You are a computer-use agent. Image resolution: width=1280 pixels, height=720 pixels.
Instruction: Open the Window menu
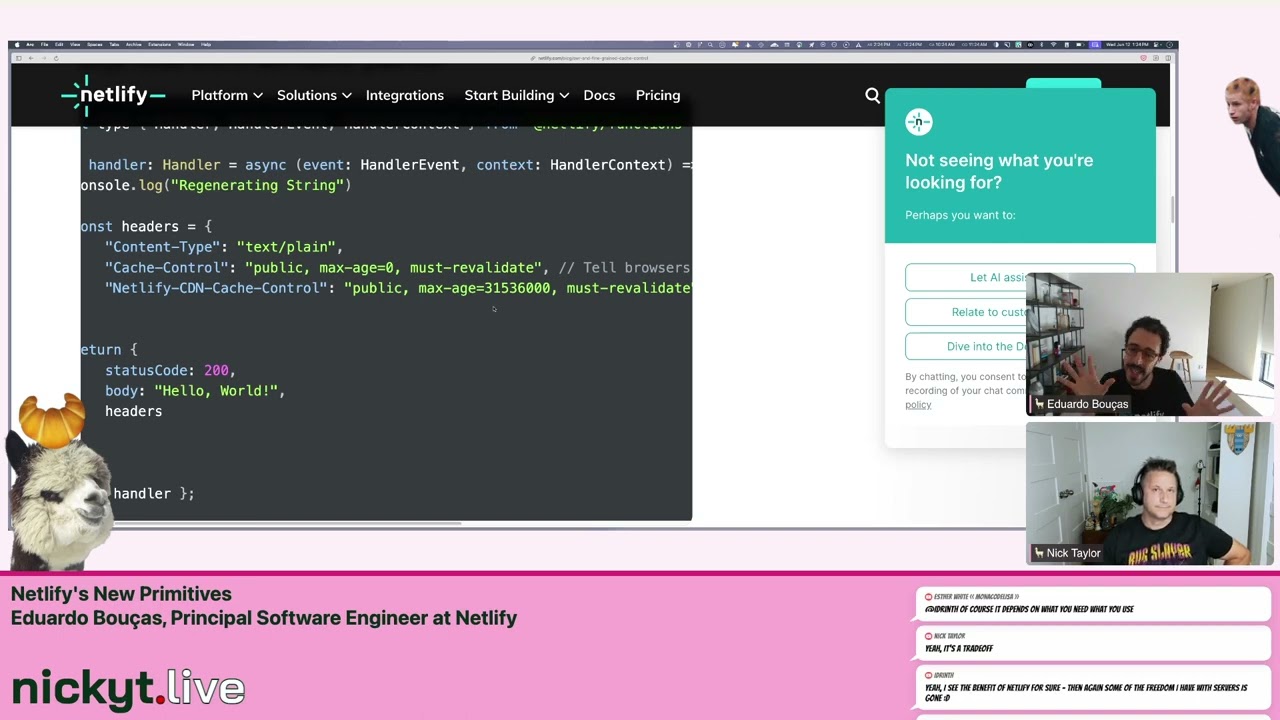click(186, 44)
